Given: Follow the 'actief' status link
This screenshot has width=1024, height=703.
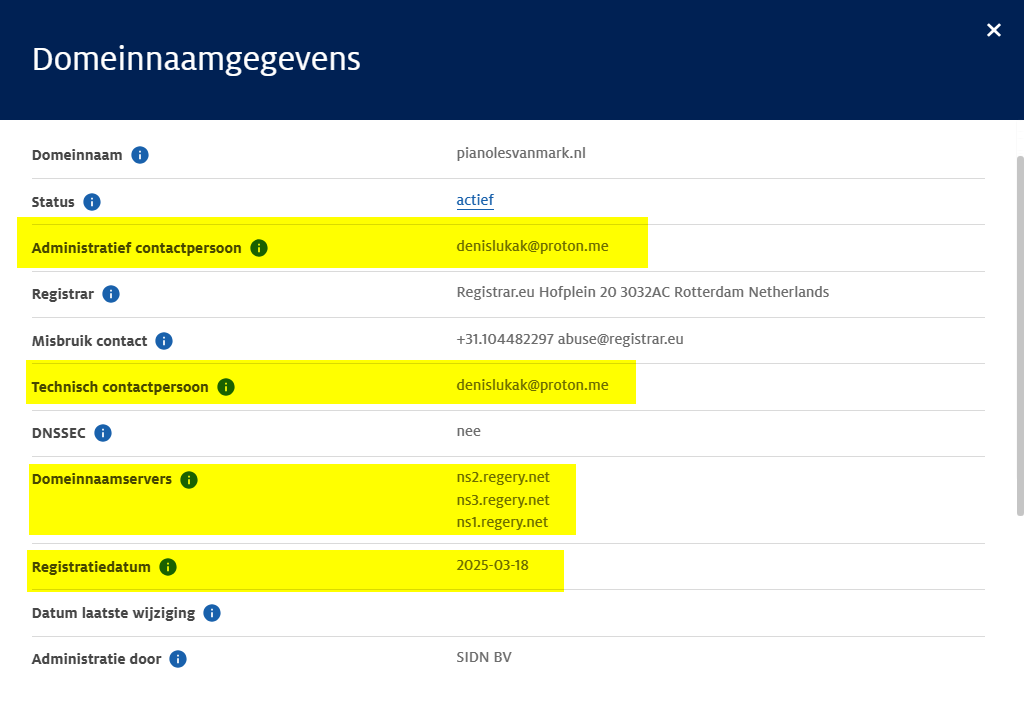Looking at the screenshot, I should pos(475,200).
